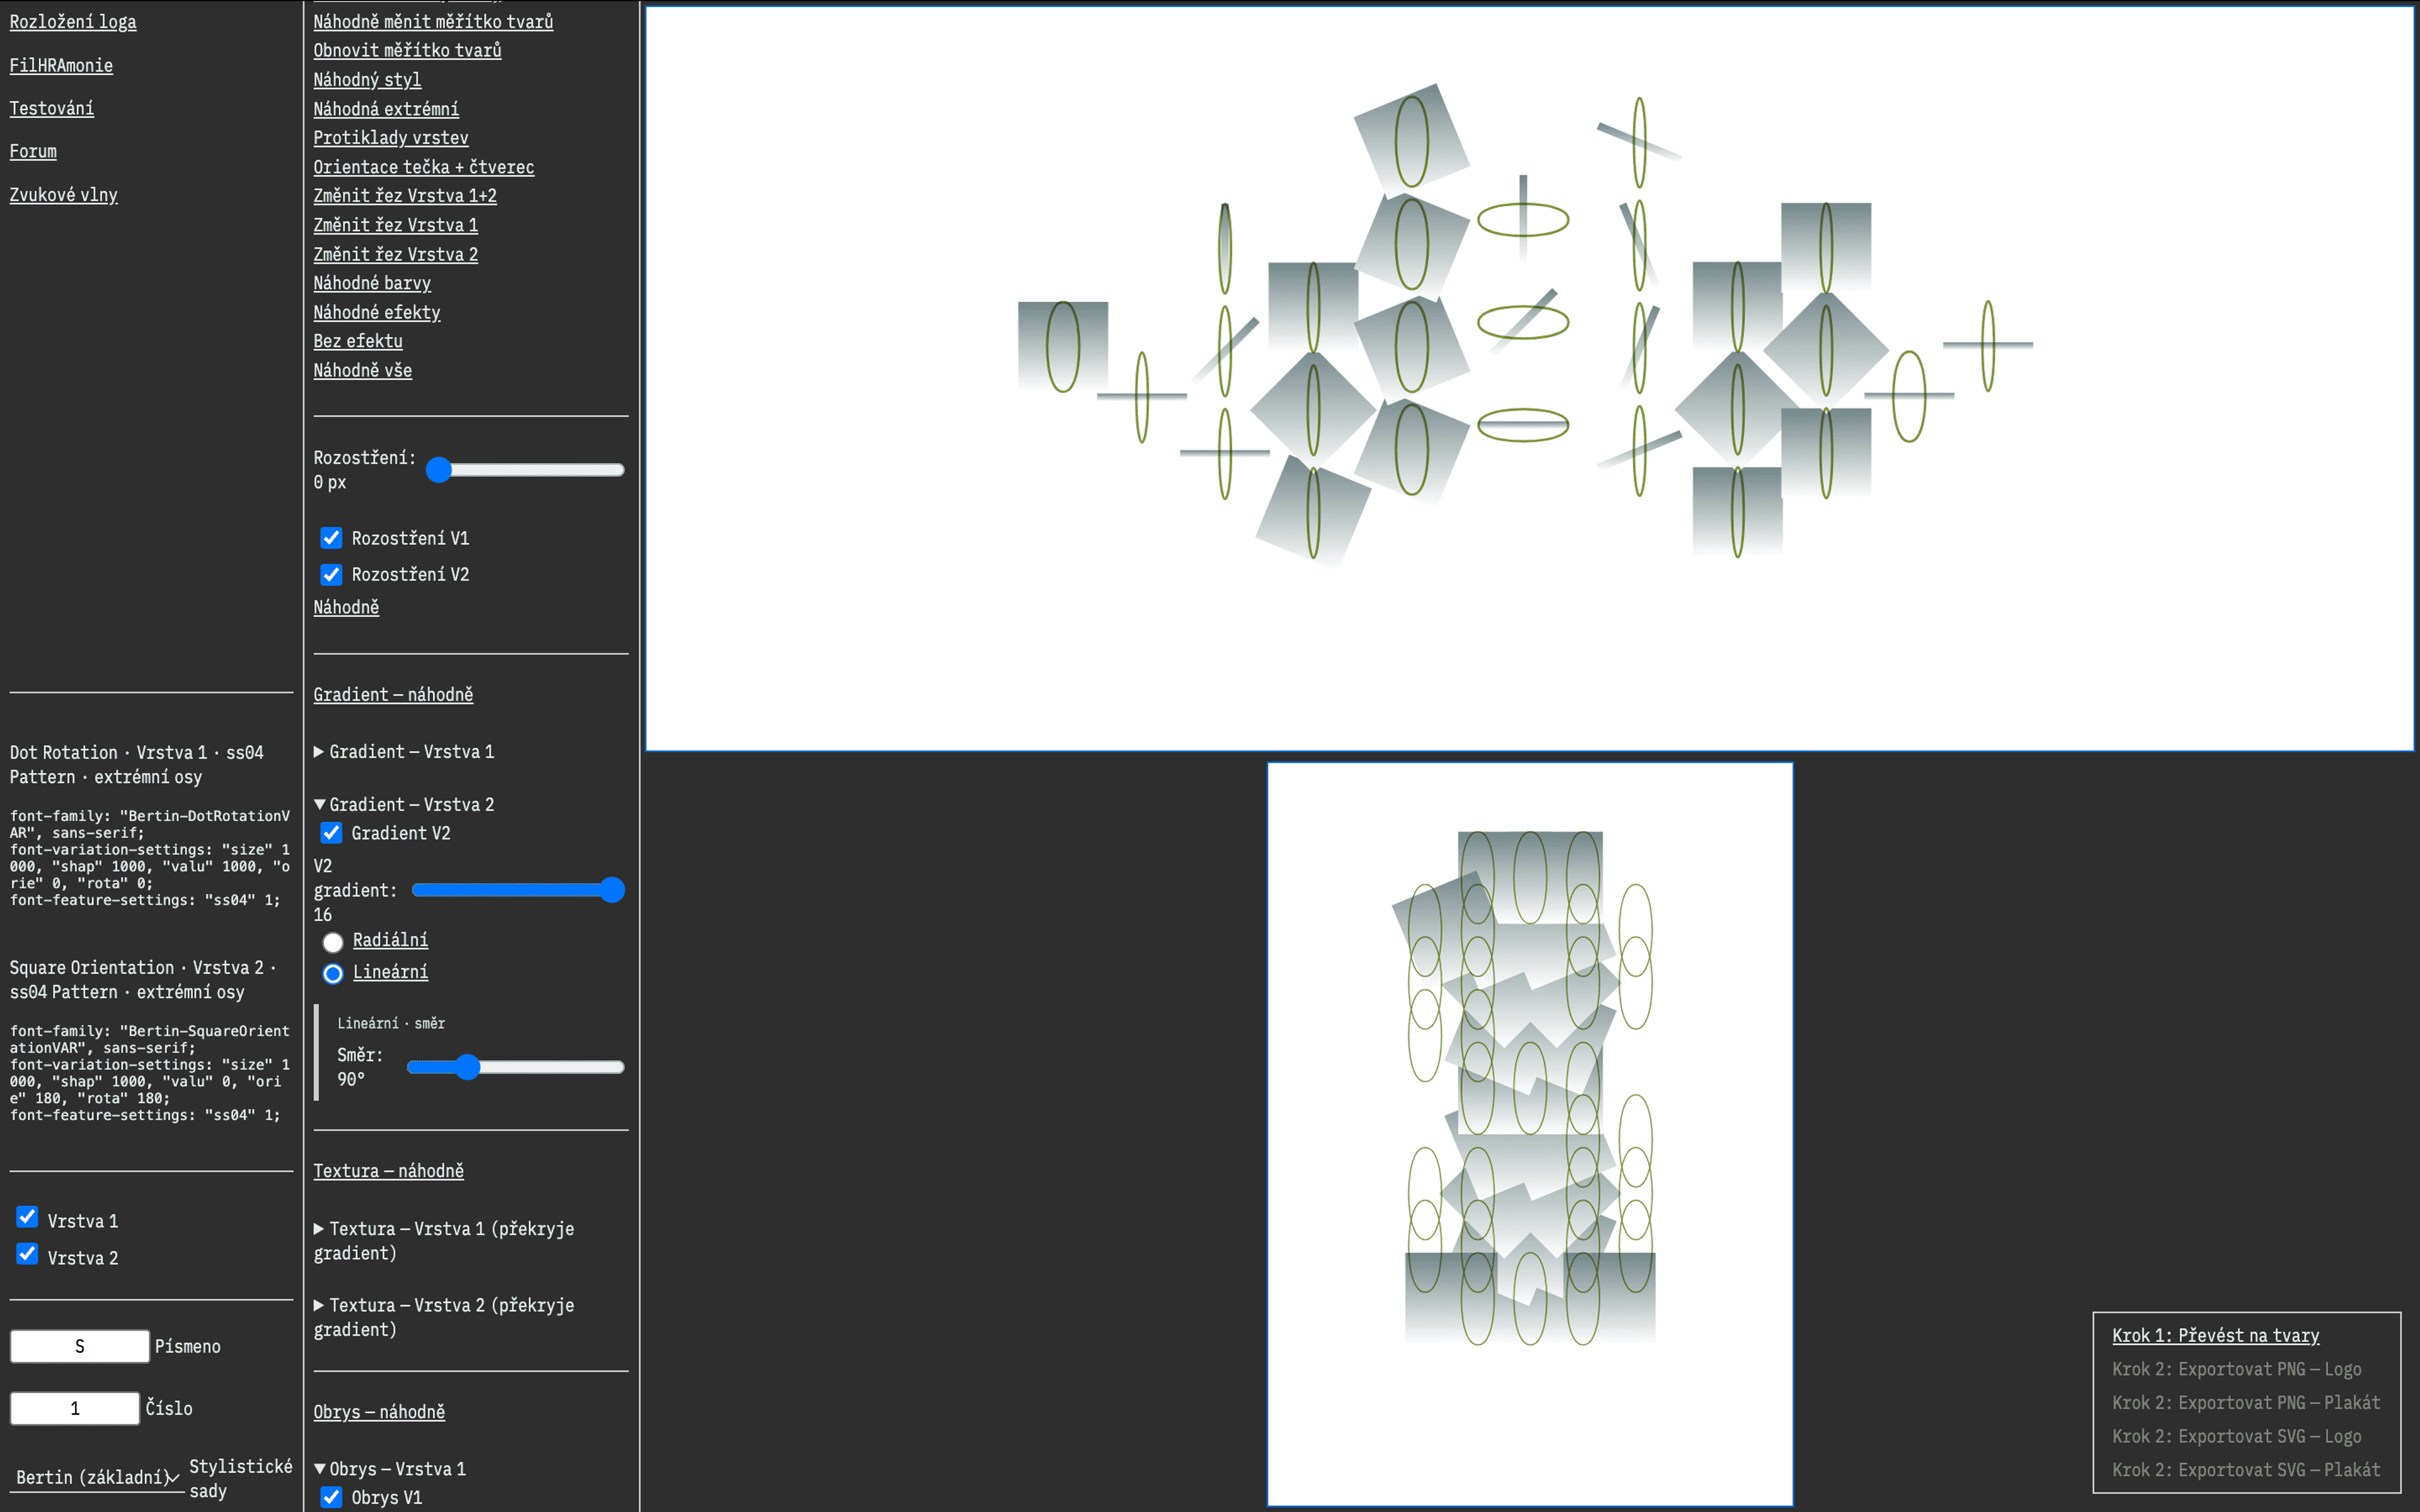2420x1512 pixels.
Task: Click Textura – náhodně
Action: 389,1170
